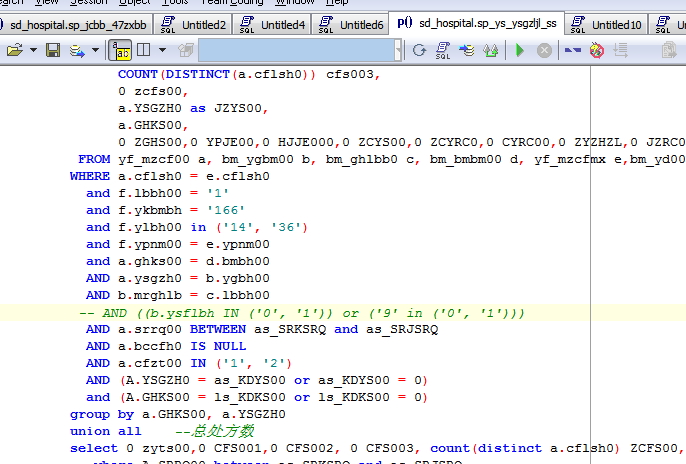This screenshot has width=686, height=464.
Task: Click the grayed step lines icon
Action: tap(620, 50)
